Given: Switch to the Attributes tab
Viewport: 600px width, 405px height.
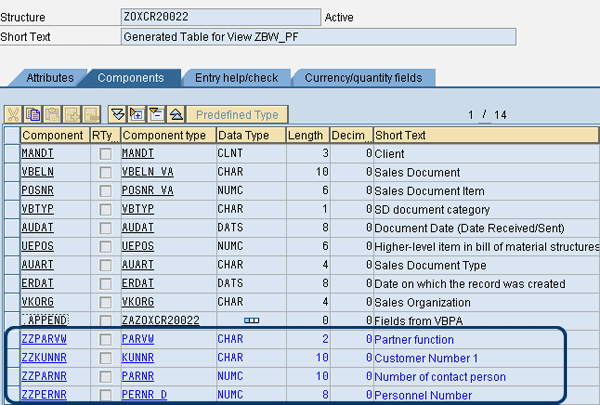Looking at the screenshot, I should tap(49, 78).
